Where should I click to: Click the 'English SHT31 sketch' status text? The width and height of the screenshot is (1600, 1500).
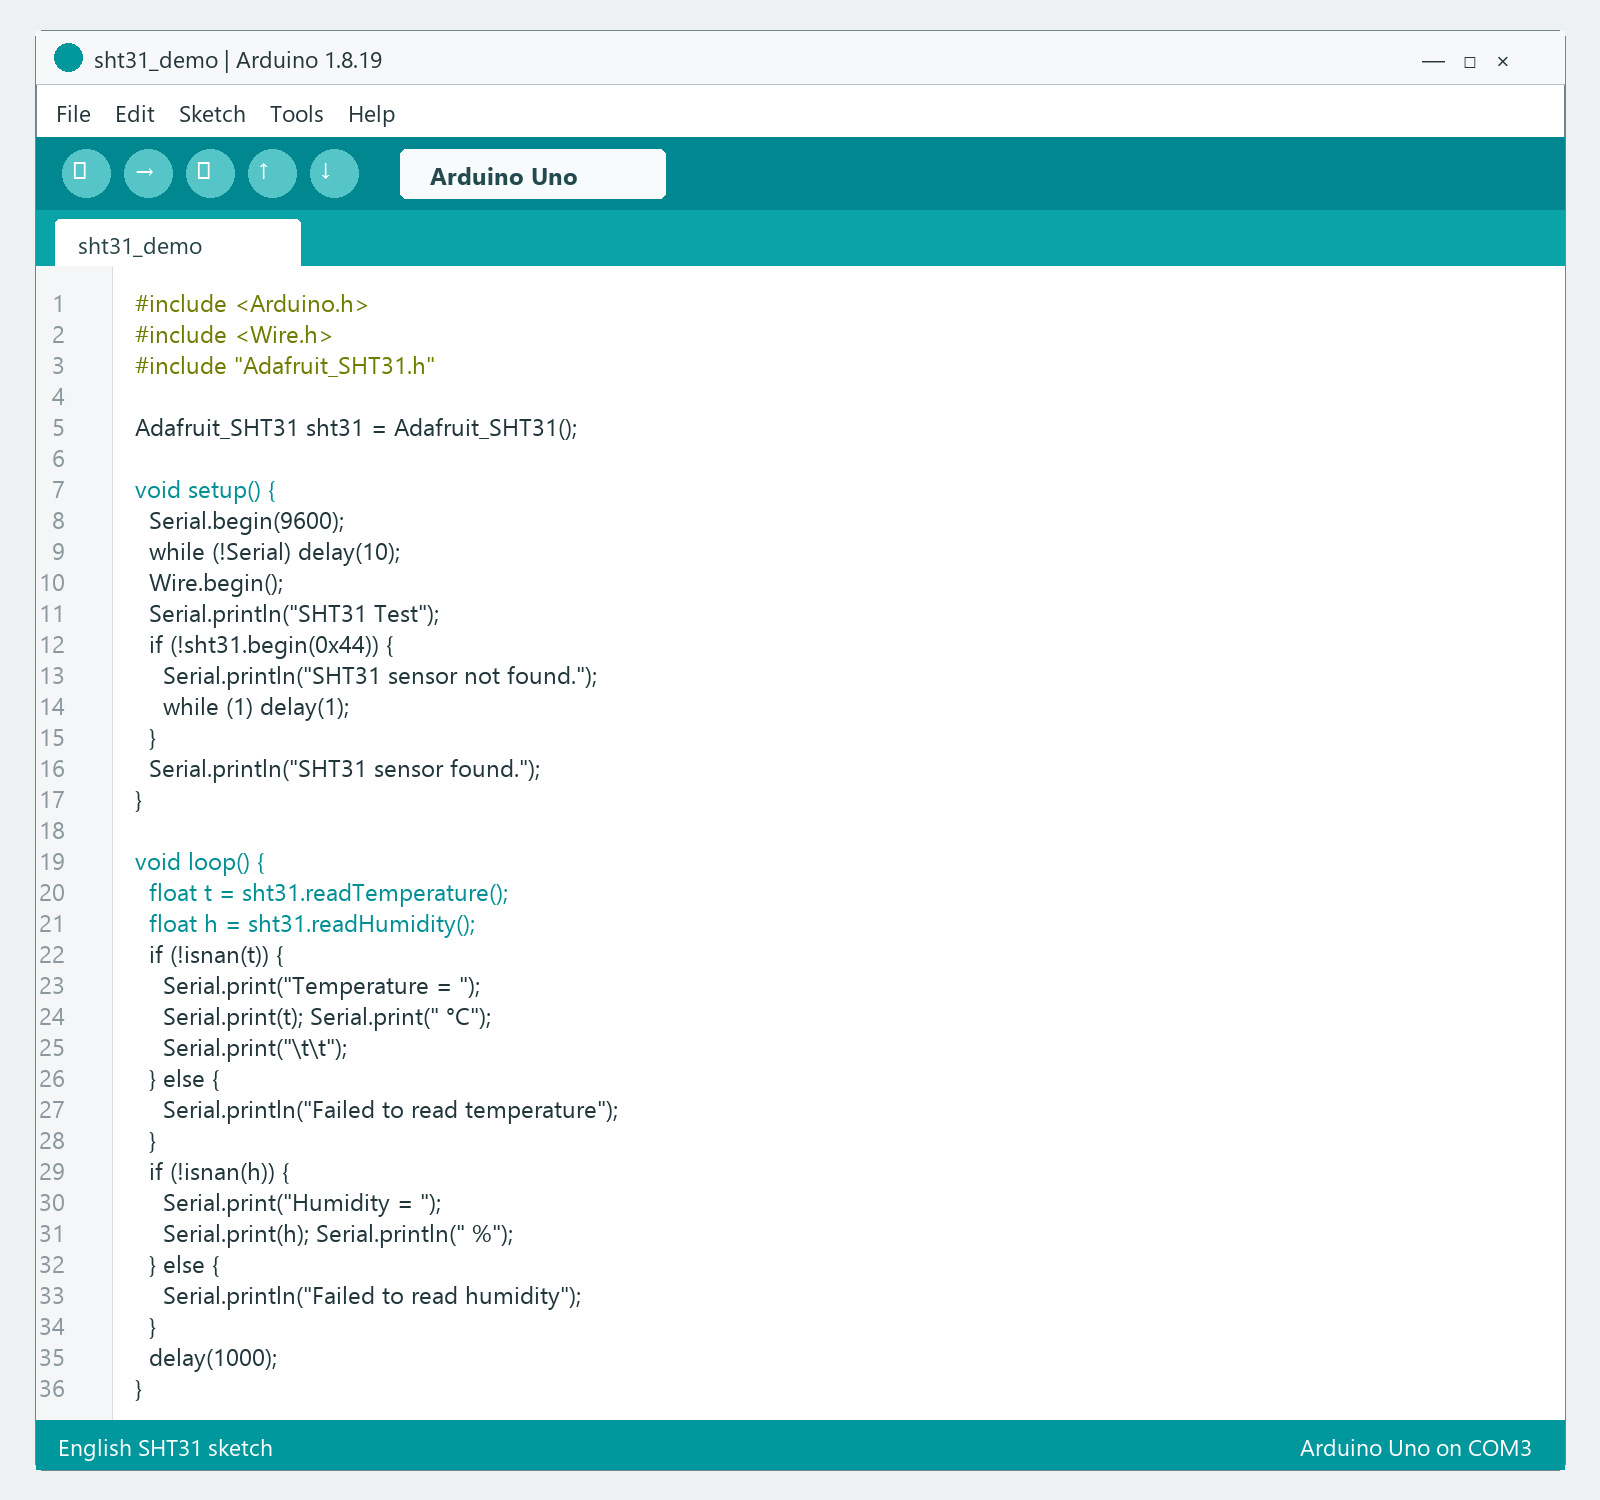point(165,1448)
